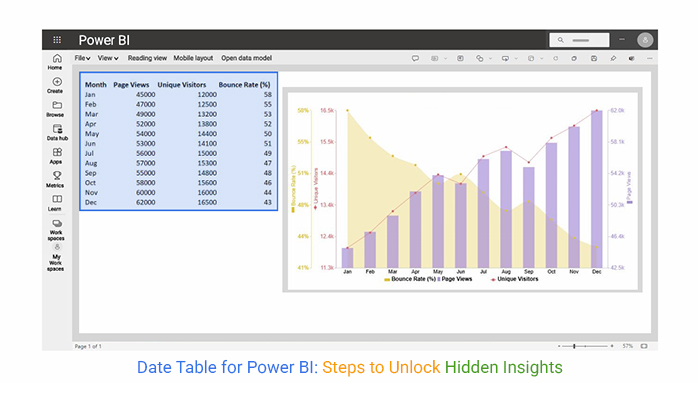The image size is (698, 400).
Task: Adjust the zoom slider handle
Action: [x=574, y=346]
